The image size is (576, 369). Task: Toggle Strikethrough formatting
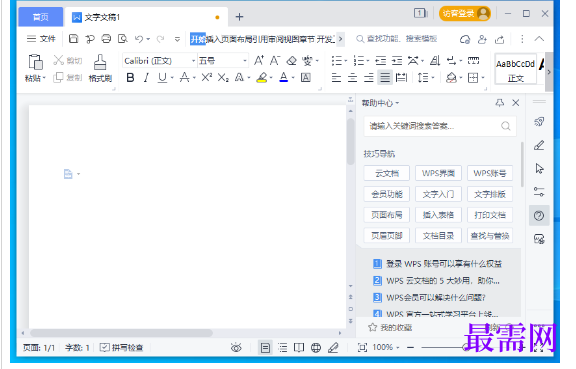pos(184,78)
